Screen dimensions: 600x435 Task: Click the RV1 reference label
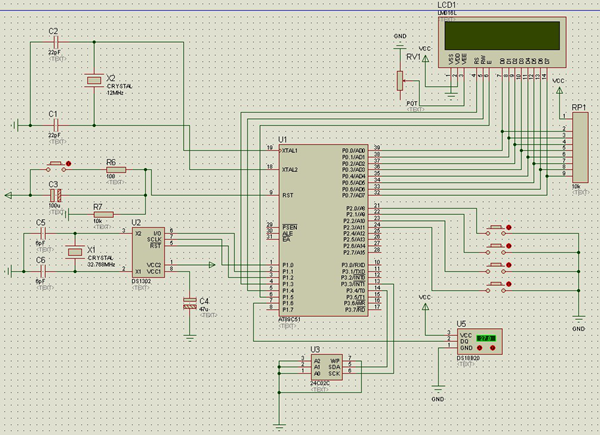pyautogui.click(x=414, y=57)
